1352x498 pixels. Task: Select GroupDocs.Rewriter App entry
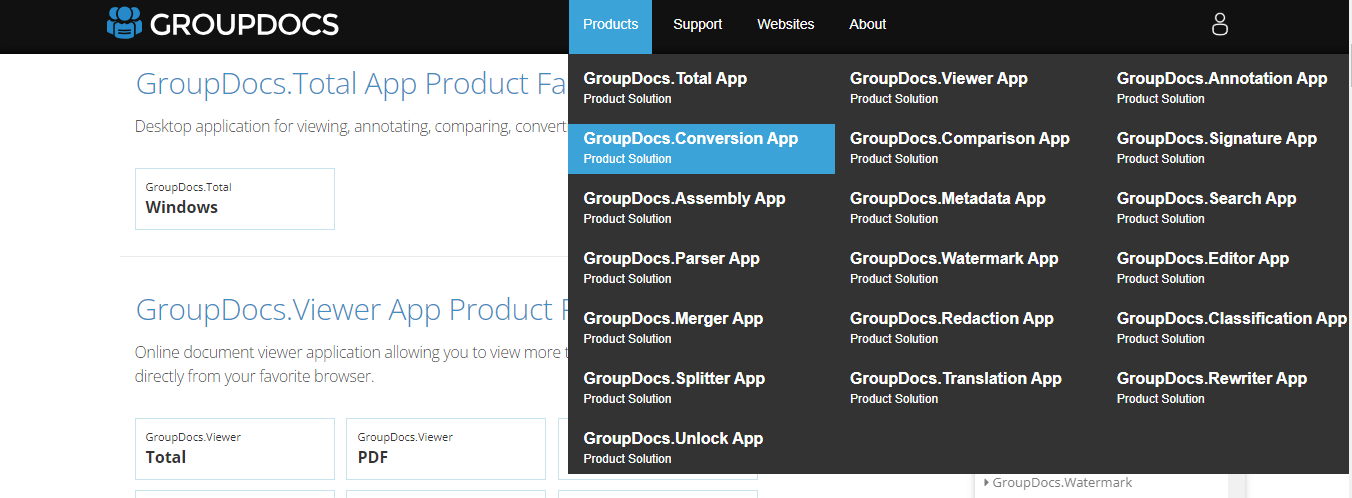1226,389
